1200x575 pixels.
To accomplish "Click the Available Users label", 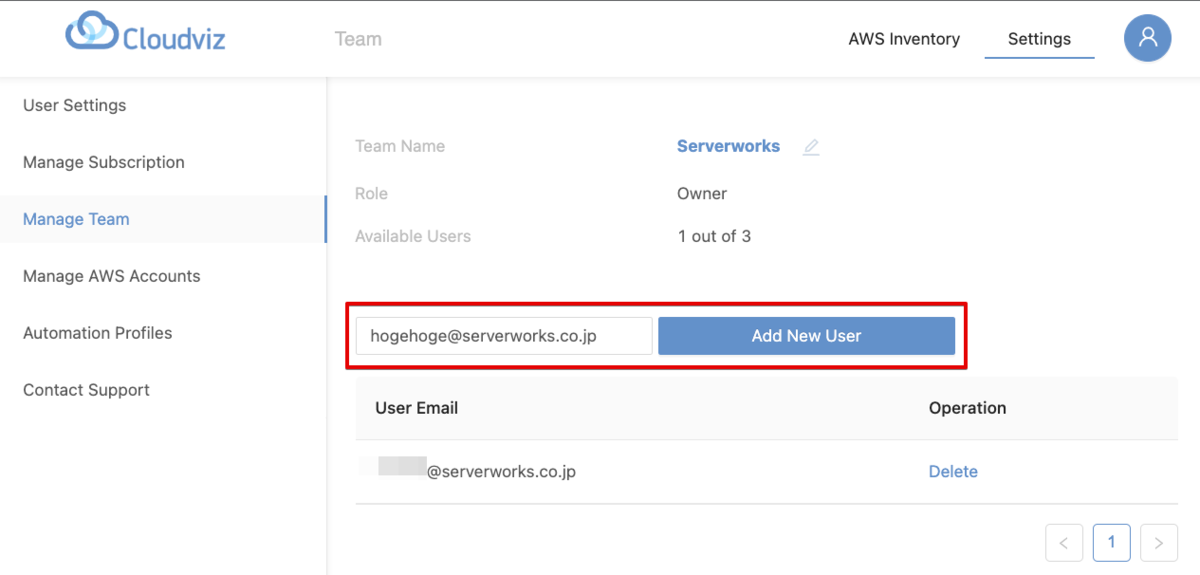I will [x=413, y=237].
